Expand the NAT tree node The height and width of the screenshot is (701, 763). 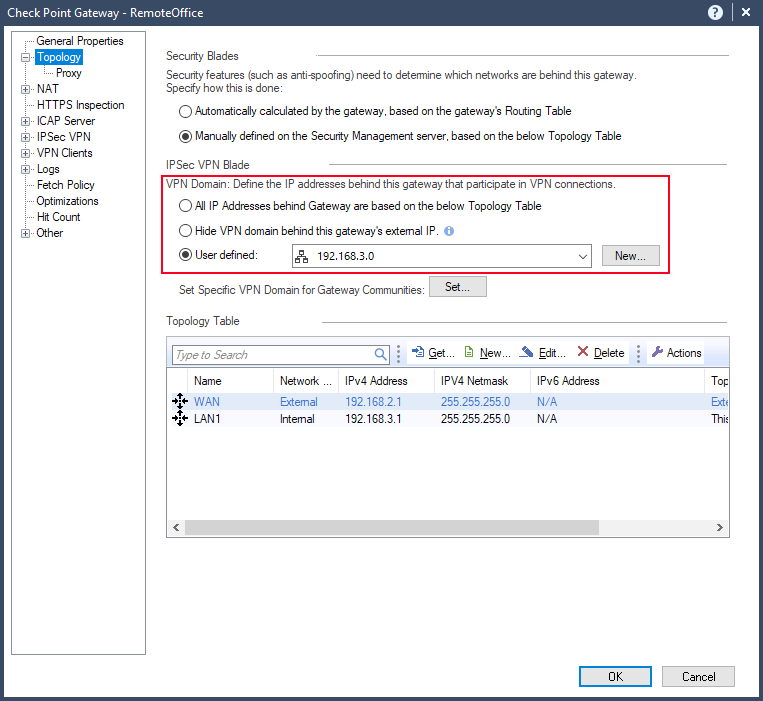pyautogui.click(x=26, y=89)
